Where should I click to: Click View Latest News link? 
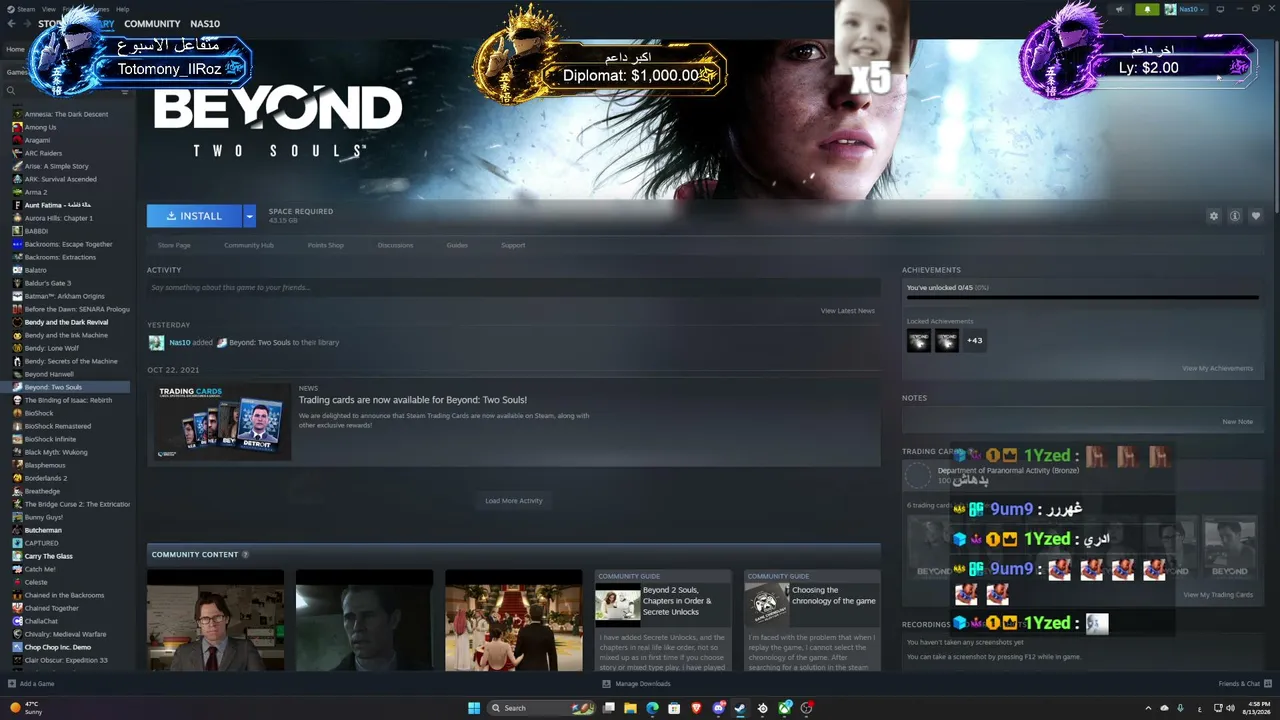[847, 311]
